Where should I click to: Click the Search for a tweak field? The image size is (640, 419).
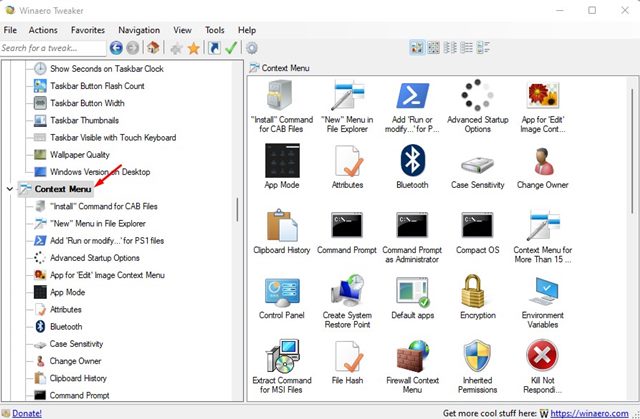[x=53, y=47]
